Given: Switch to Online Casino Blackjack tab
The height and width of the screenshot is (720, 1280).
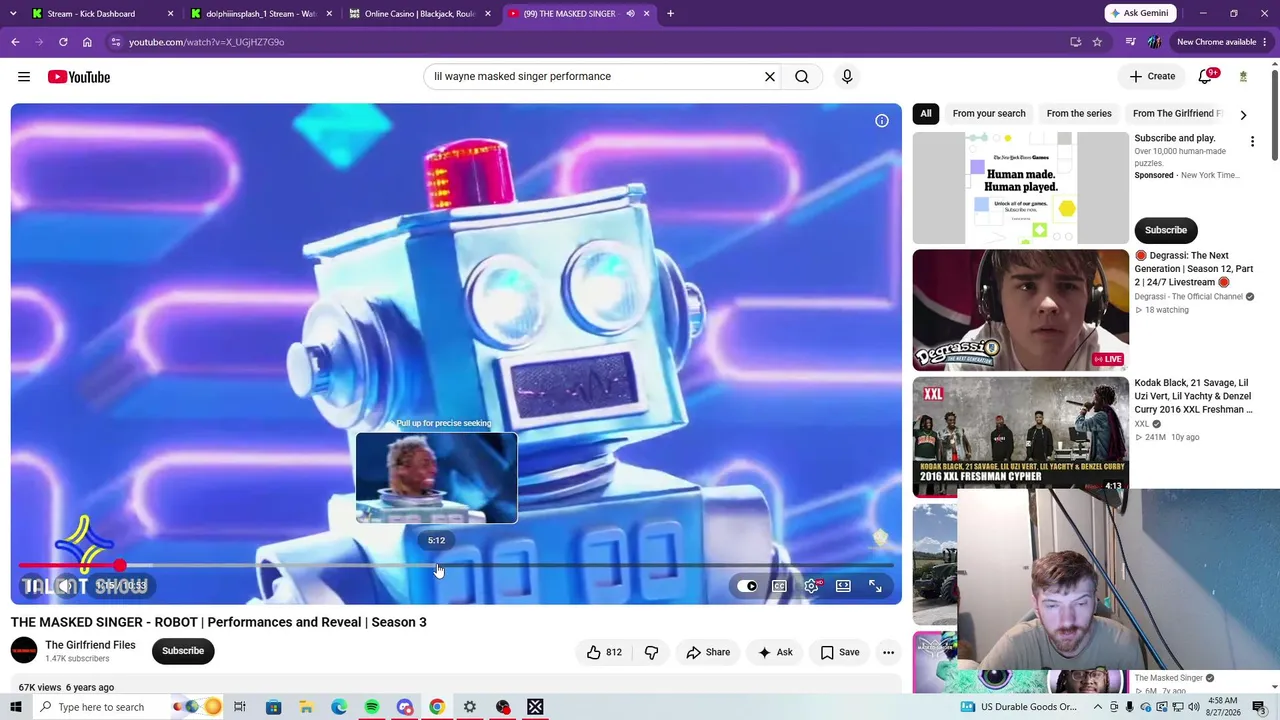Looking at the screenshot, I should click(x=420, y=14).
